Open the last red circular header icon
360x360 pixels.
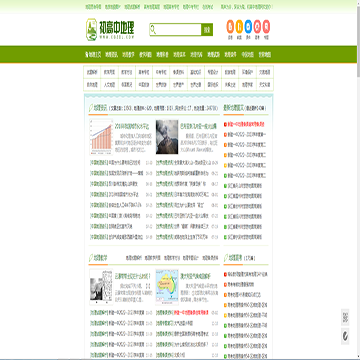tap(266, 27)
